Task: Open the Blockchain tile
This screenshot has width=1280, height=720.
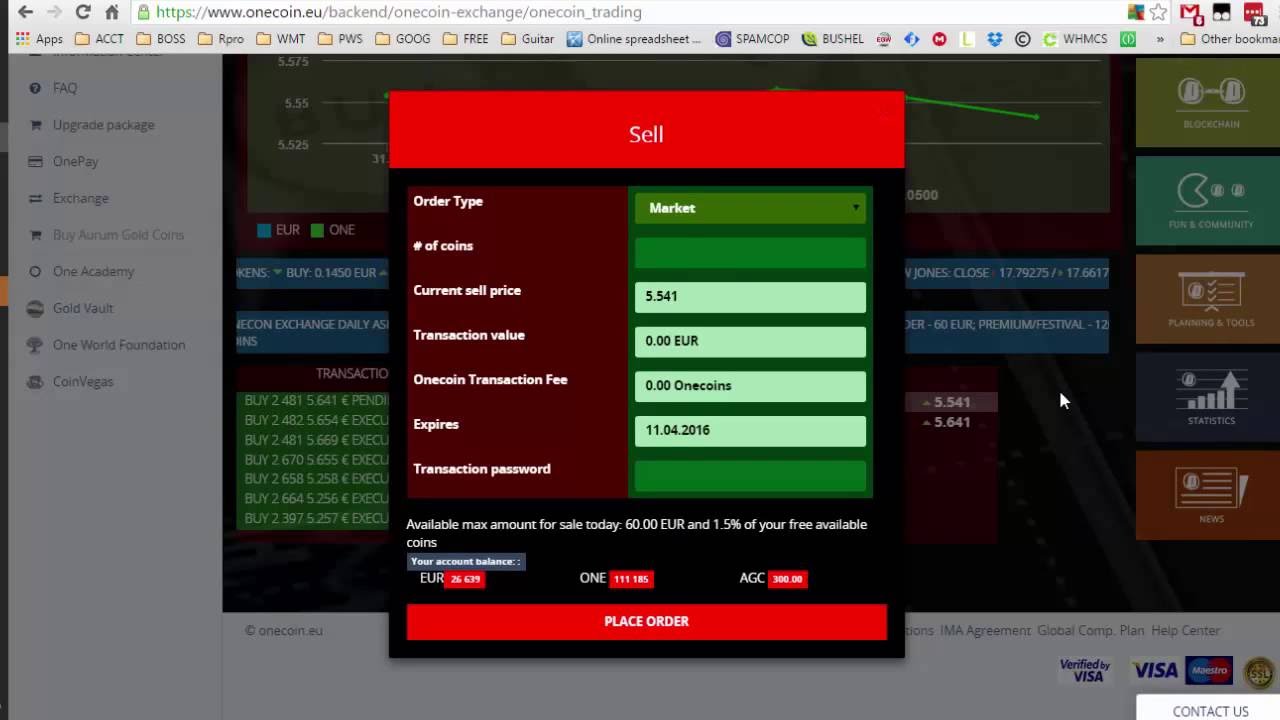Action: (1207, 102)
